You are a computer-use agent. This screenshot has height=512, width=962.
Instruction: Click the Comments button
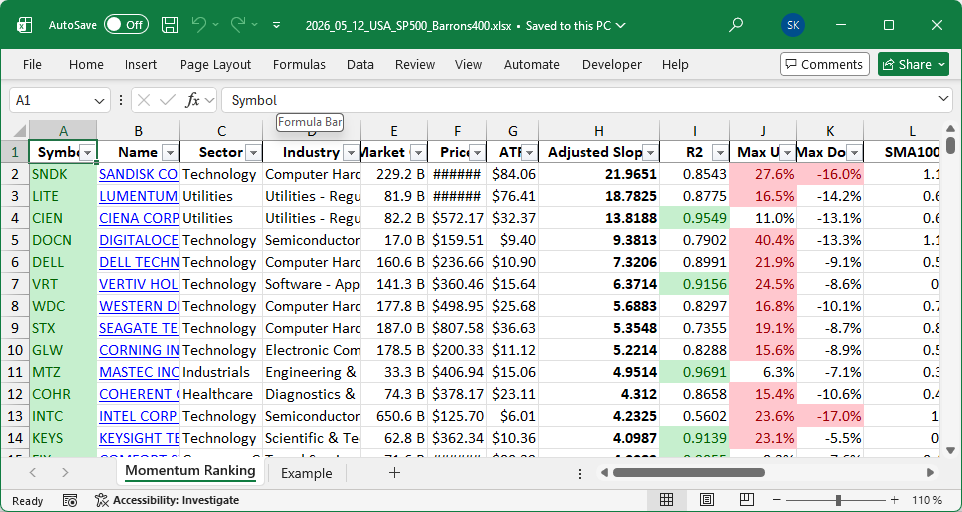click(x=825, y=64)
